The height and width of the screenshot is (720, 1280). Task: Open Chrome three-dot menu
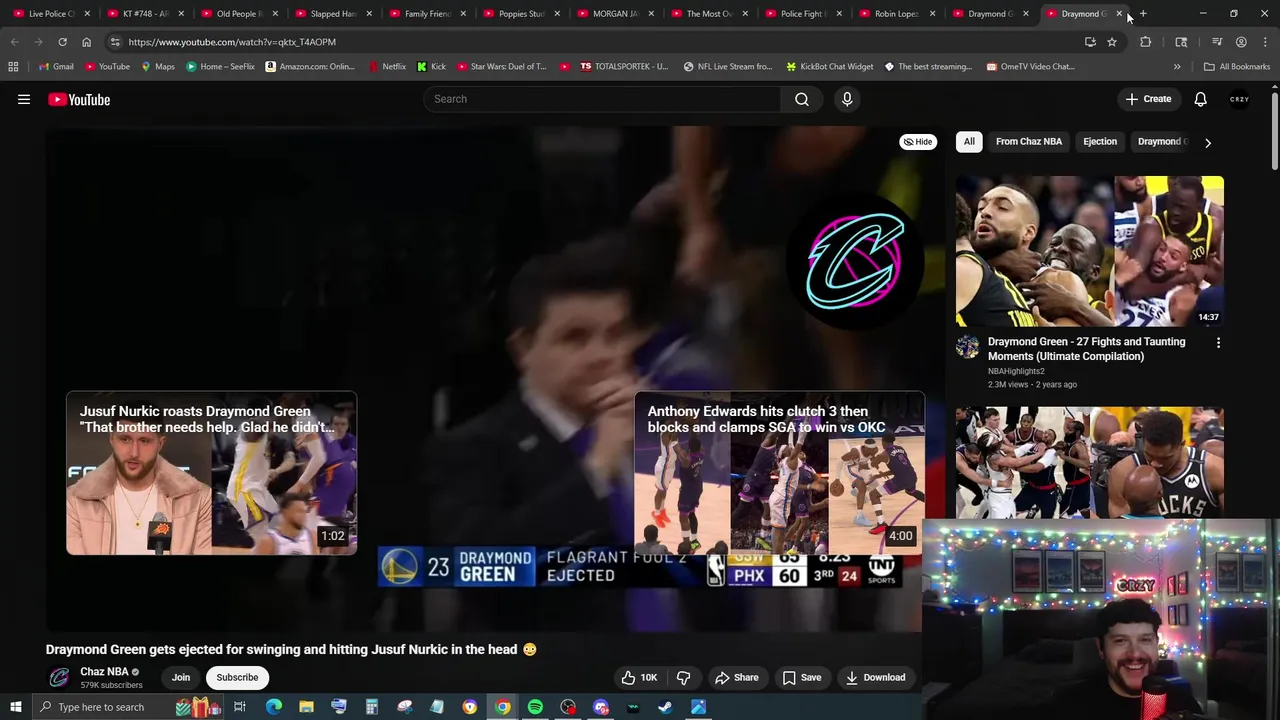(1265, 42)
